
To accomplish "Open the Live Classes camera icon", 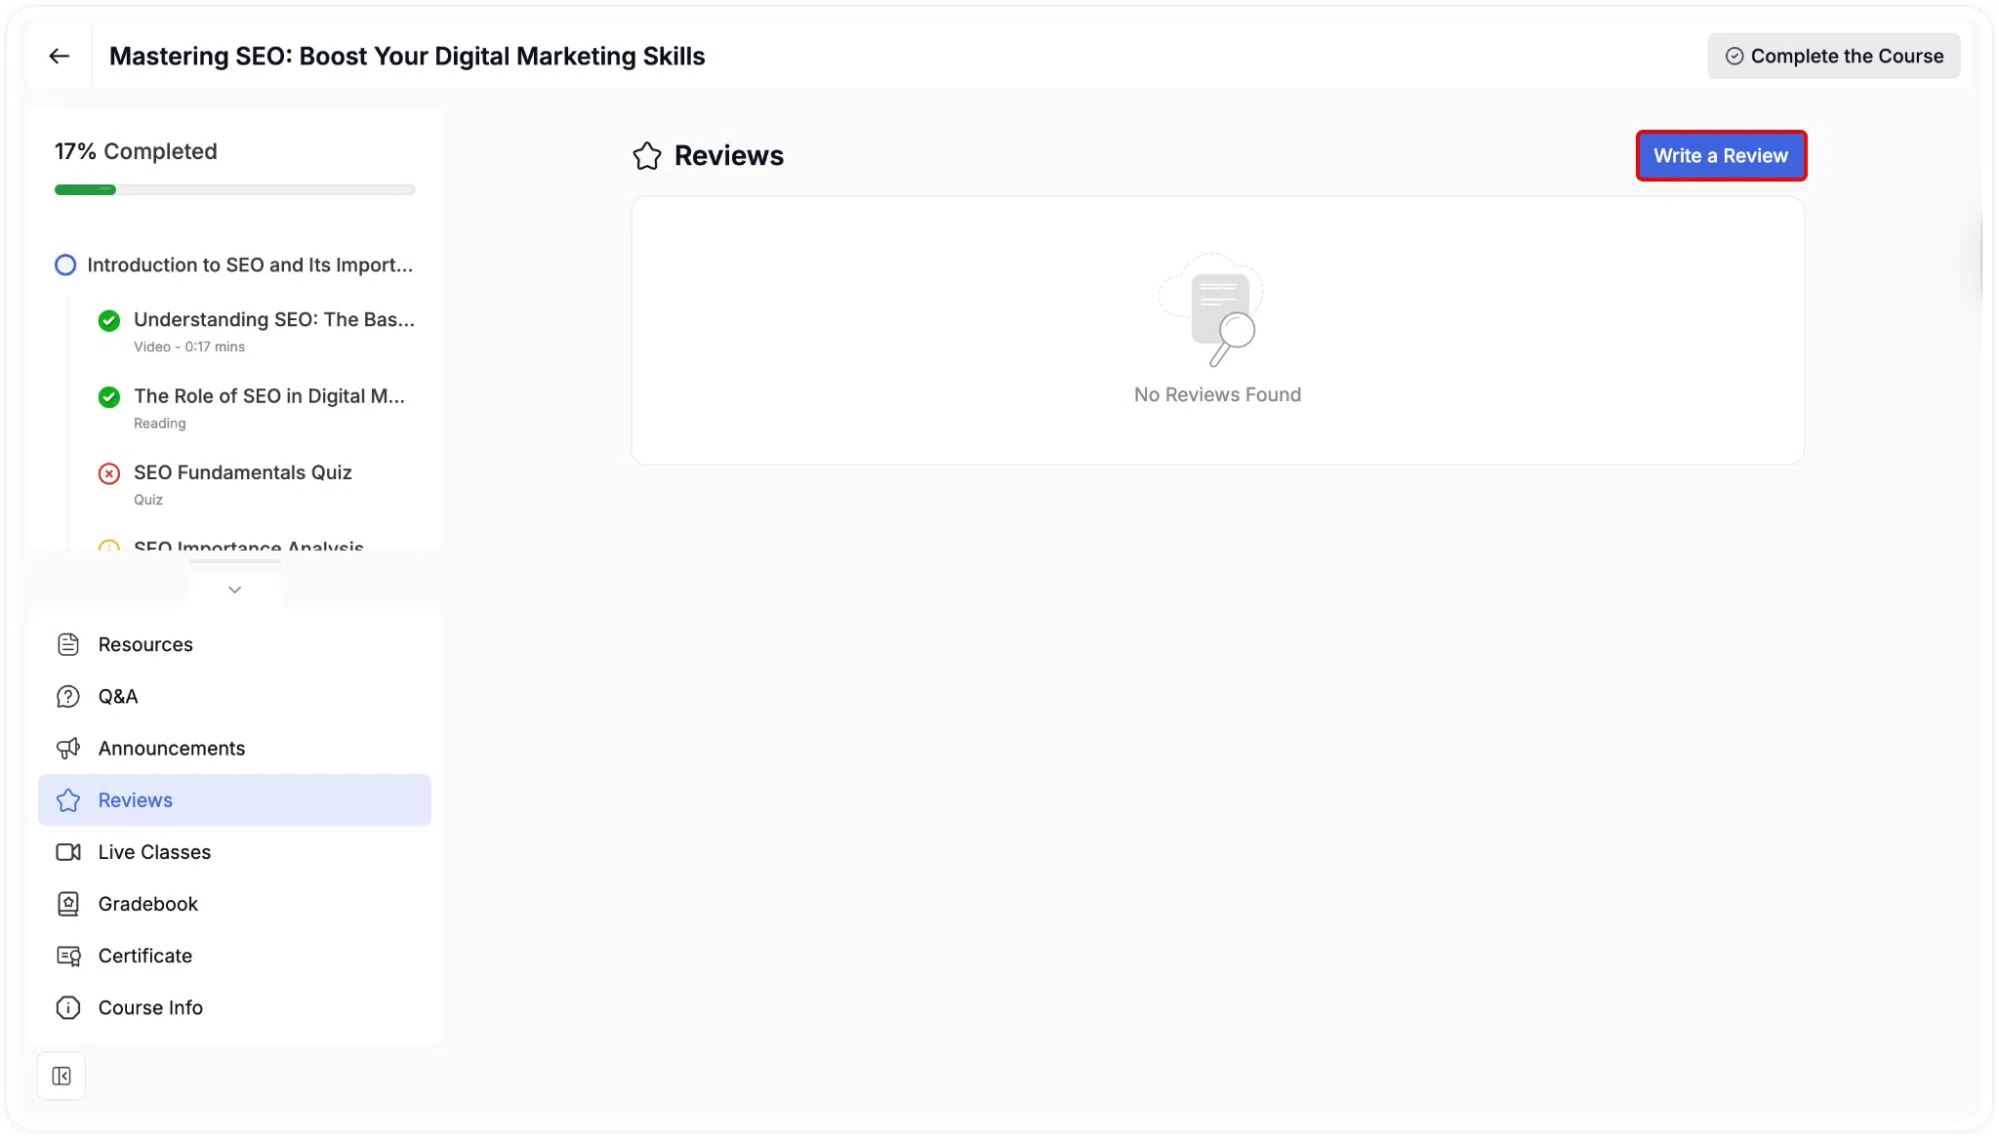I will (x=68, y=852).
